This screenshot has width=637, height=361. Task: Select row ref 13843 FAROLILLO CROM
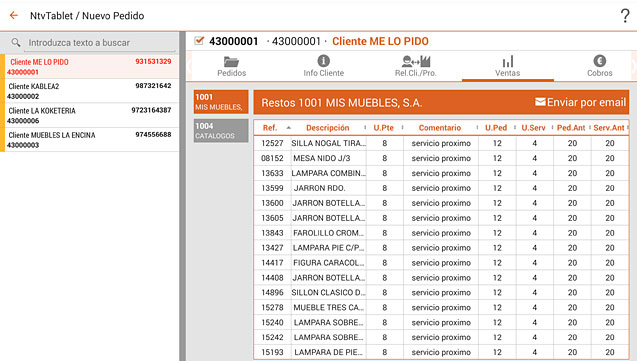point(441,233)
